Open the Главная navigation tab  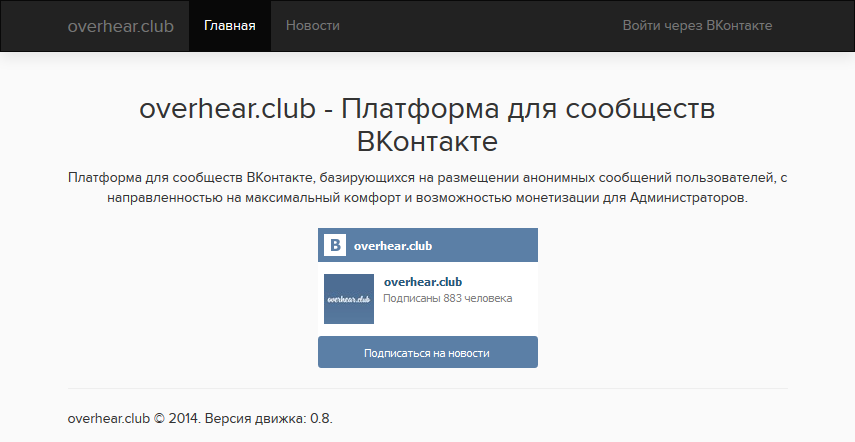click(230, 26)
